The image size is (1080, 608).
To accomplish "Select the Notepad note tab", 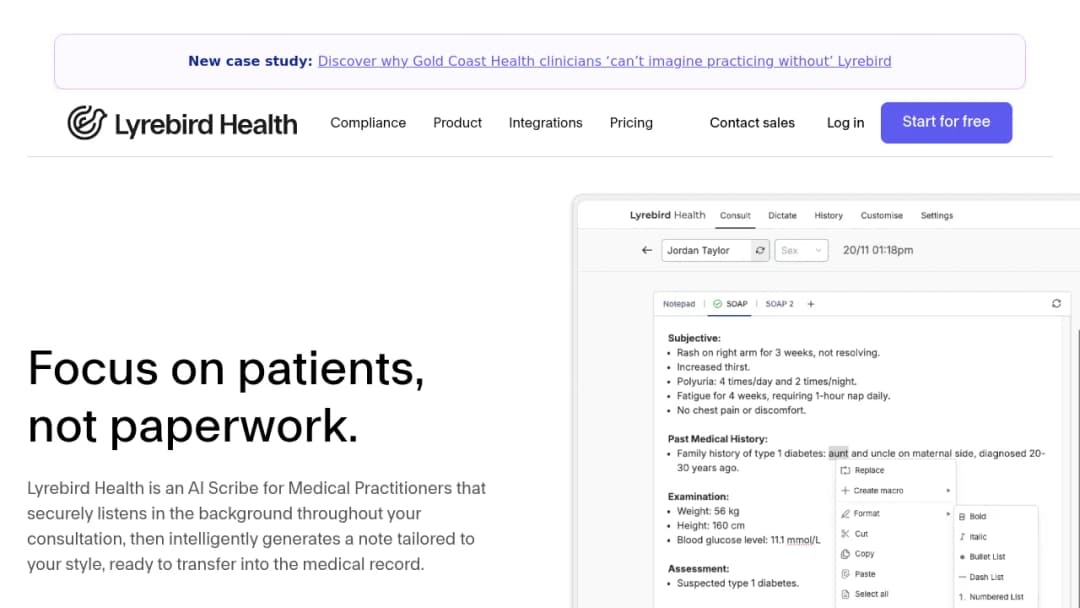I will pyautogui.click(x=679, y=304).
